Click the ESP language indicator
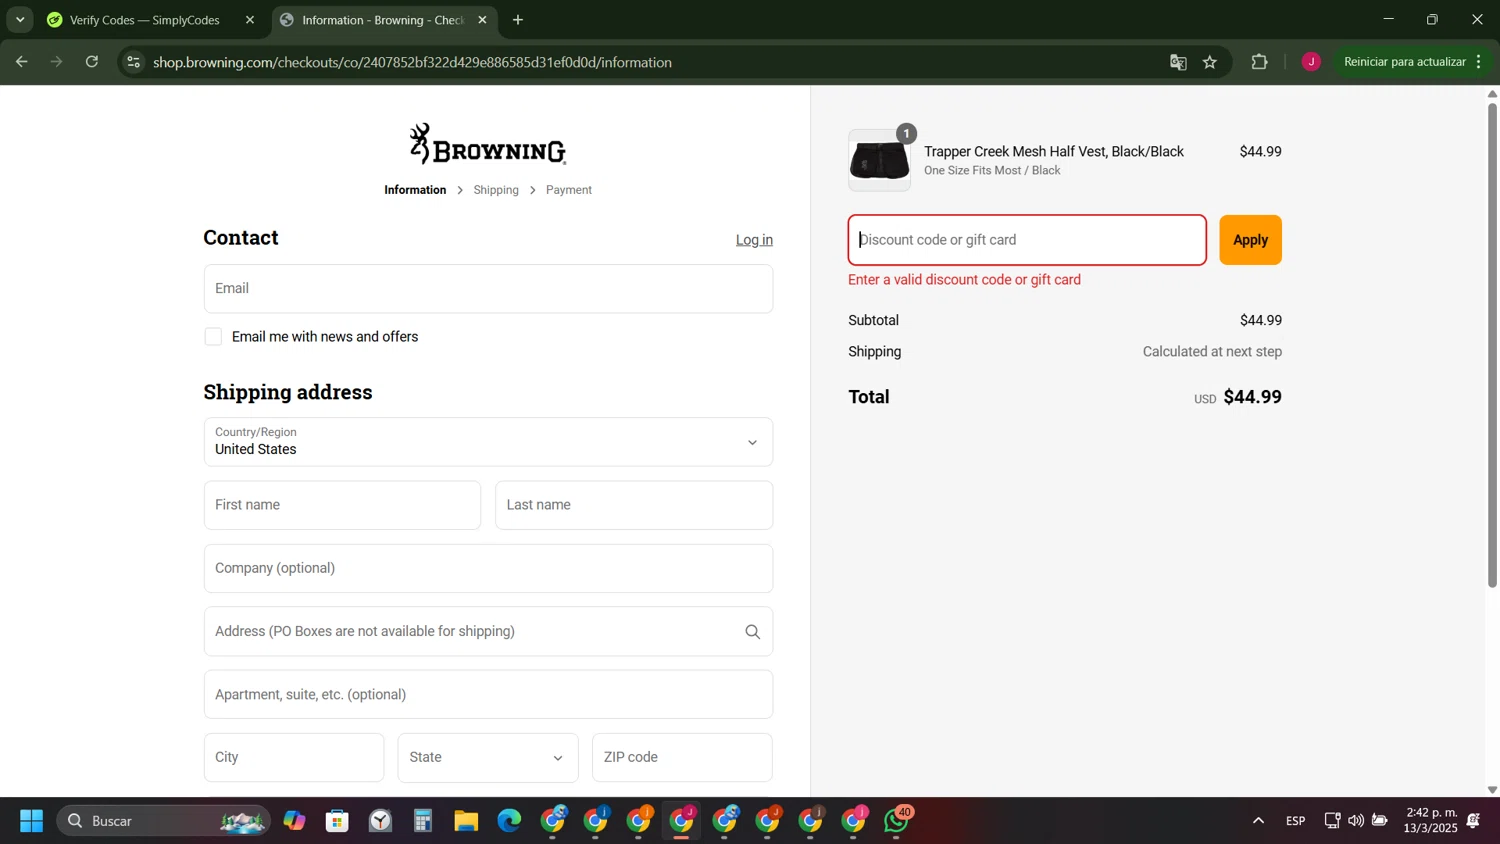The height and width of the screenshot is (844, 1500). 1295,821
